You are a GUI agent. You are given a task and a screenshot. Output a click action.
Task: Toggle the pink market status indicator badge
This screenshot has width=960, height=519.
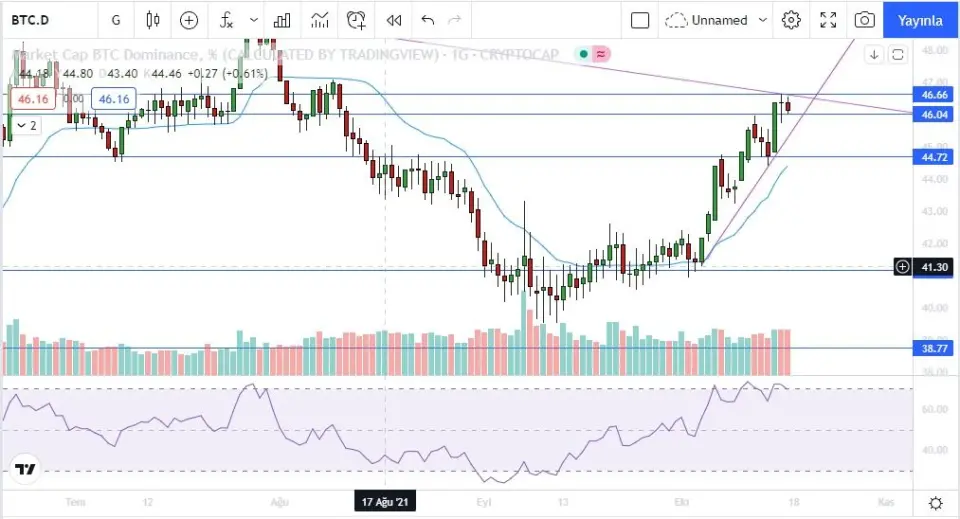pos(600,54)
